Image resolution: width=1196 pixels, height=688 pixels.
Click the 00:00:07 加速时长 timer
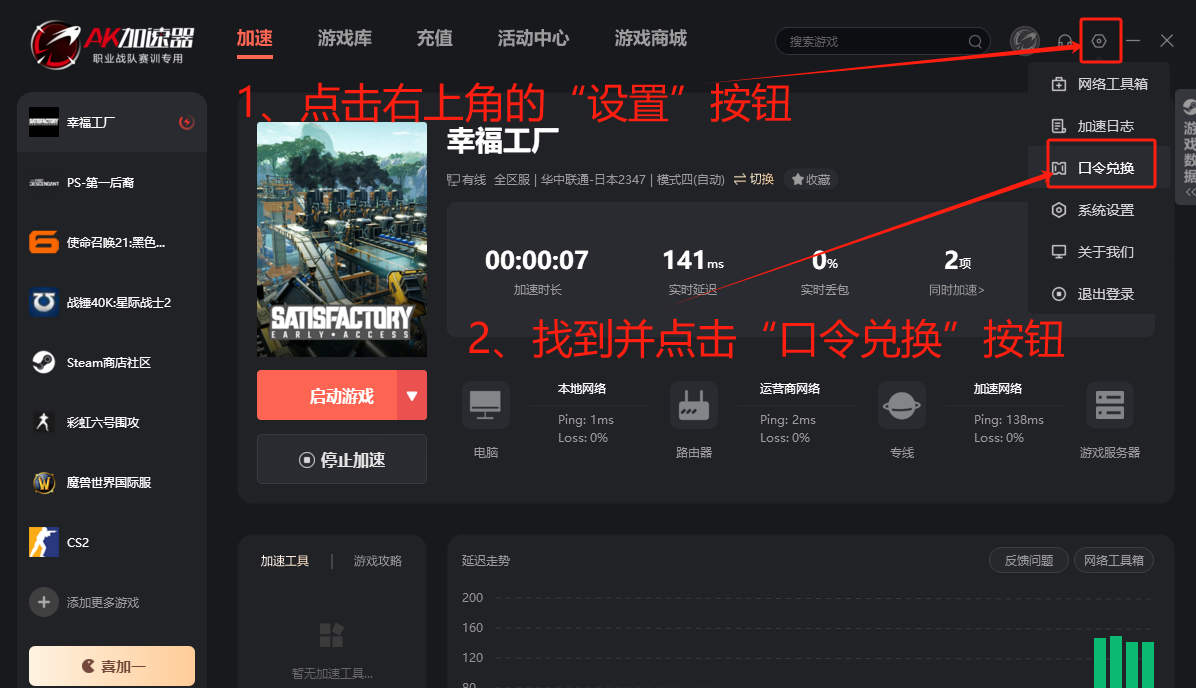click(x=537, y=260)
